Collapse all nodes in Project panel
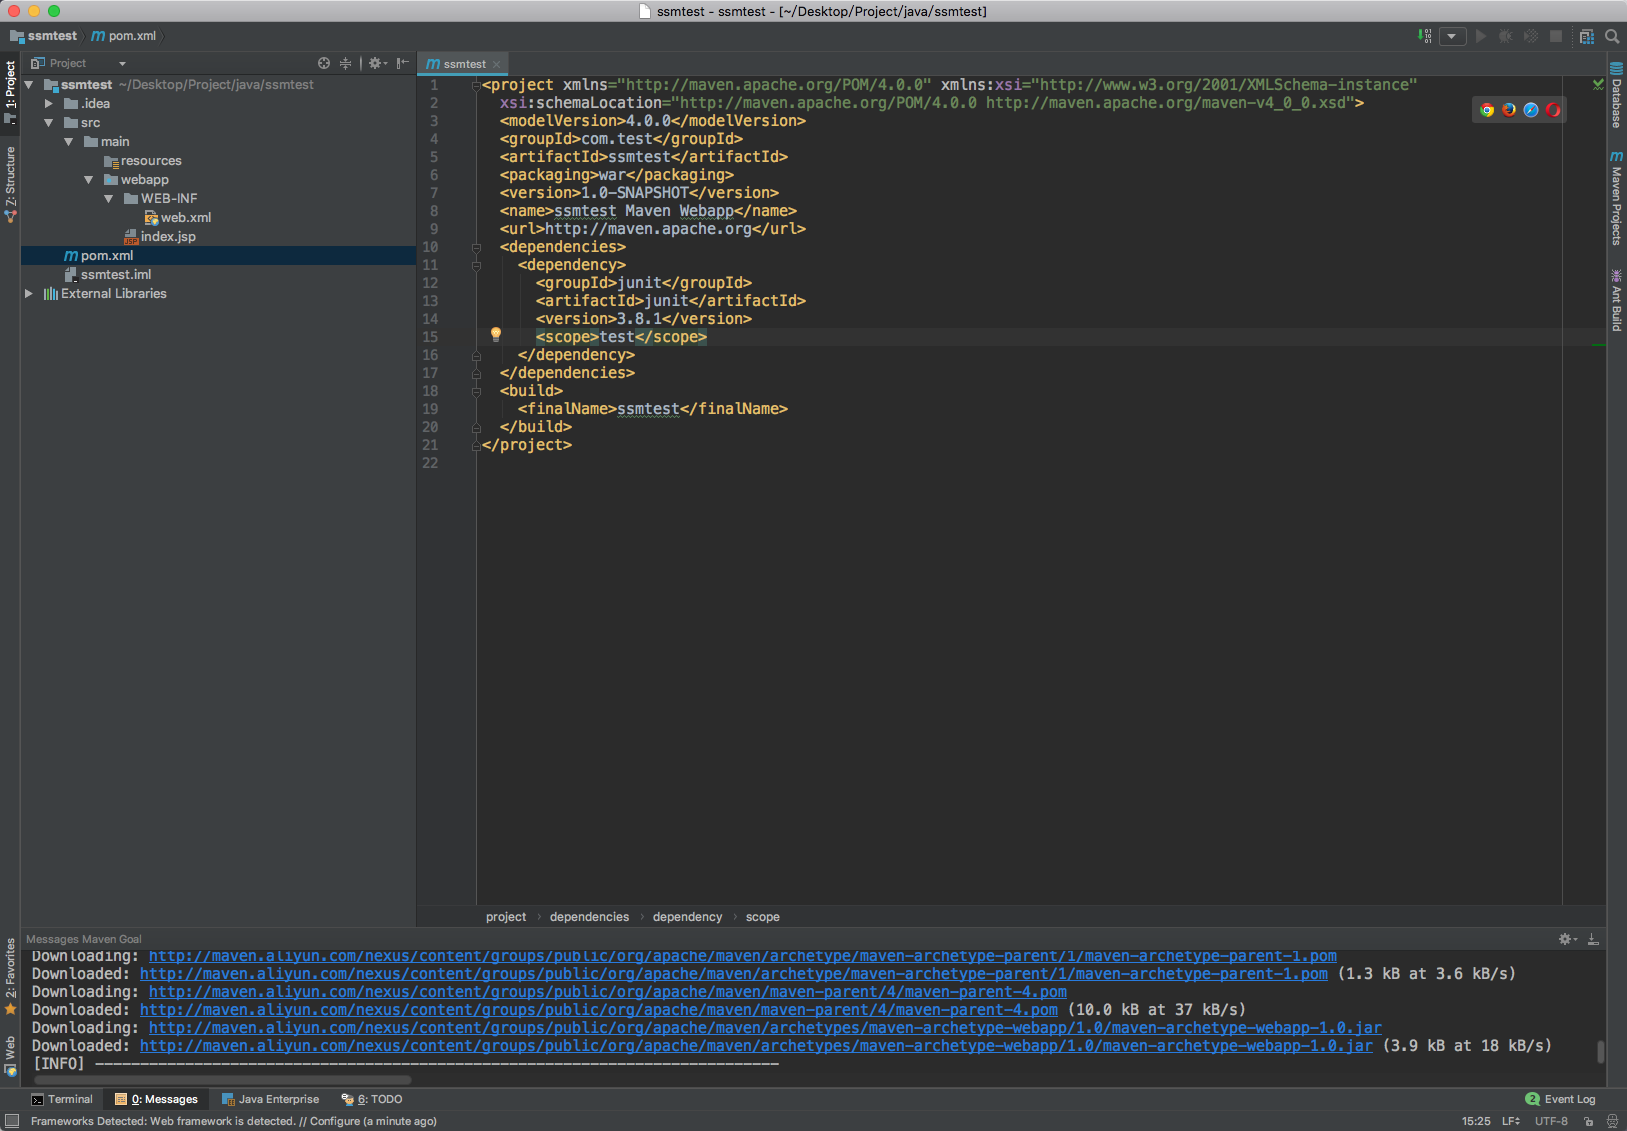 pyautogui.click(x=345, y=63)
